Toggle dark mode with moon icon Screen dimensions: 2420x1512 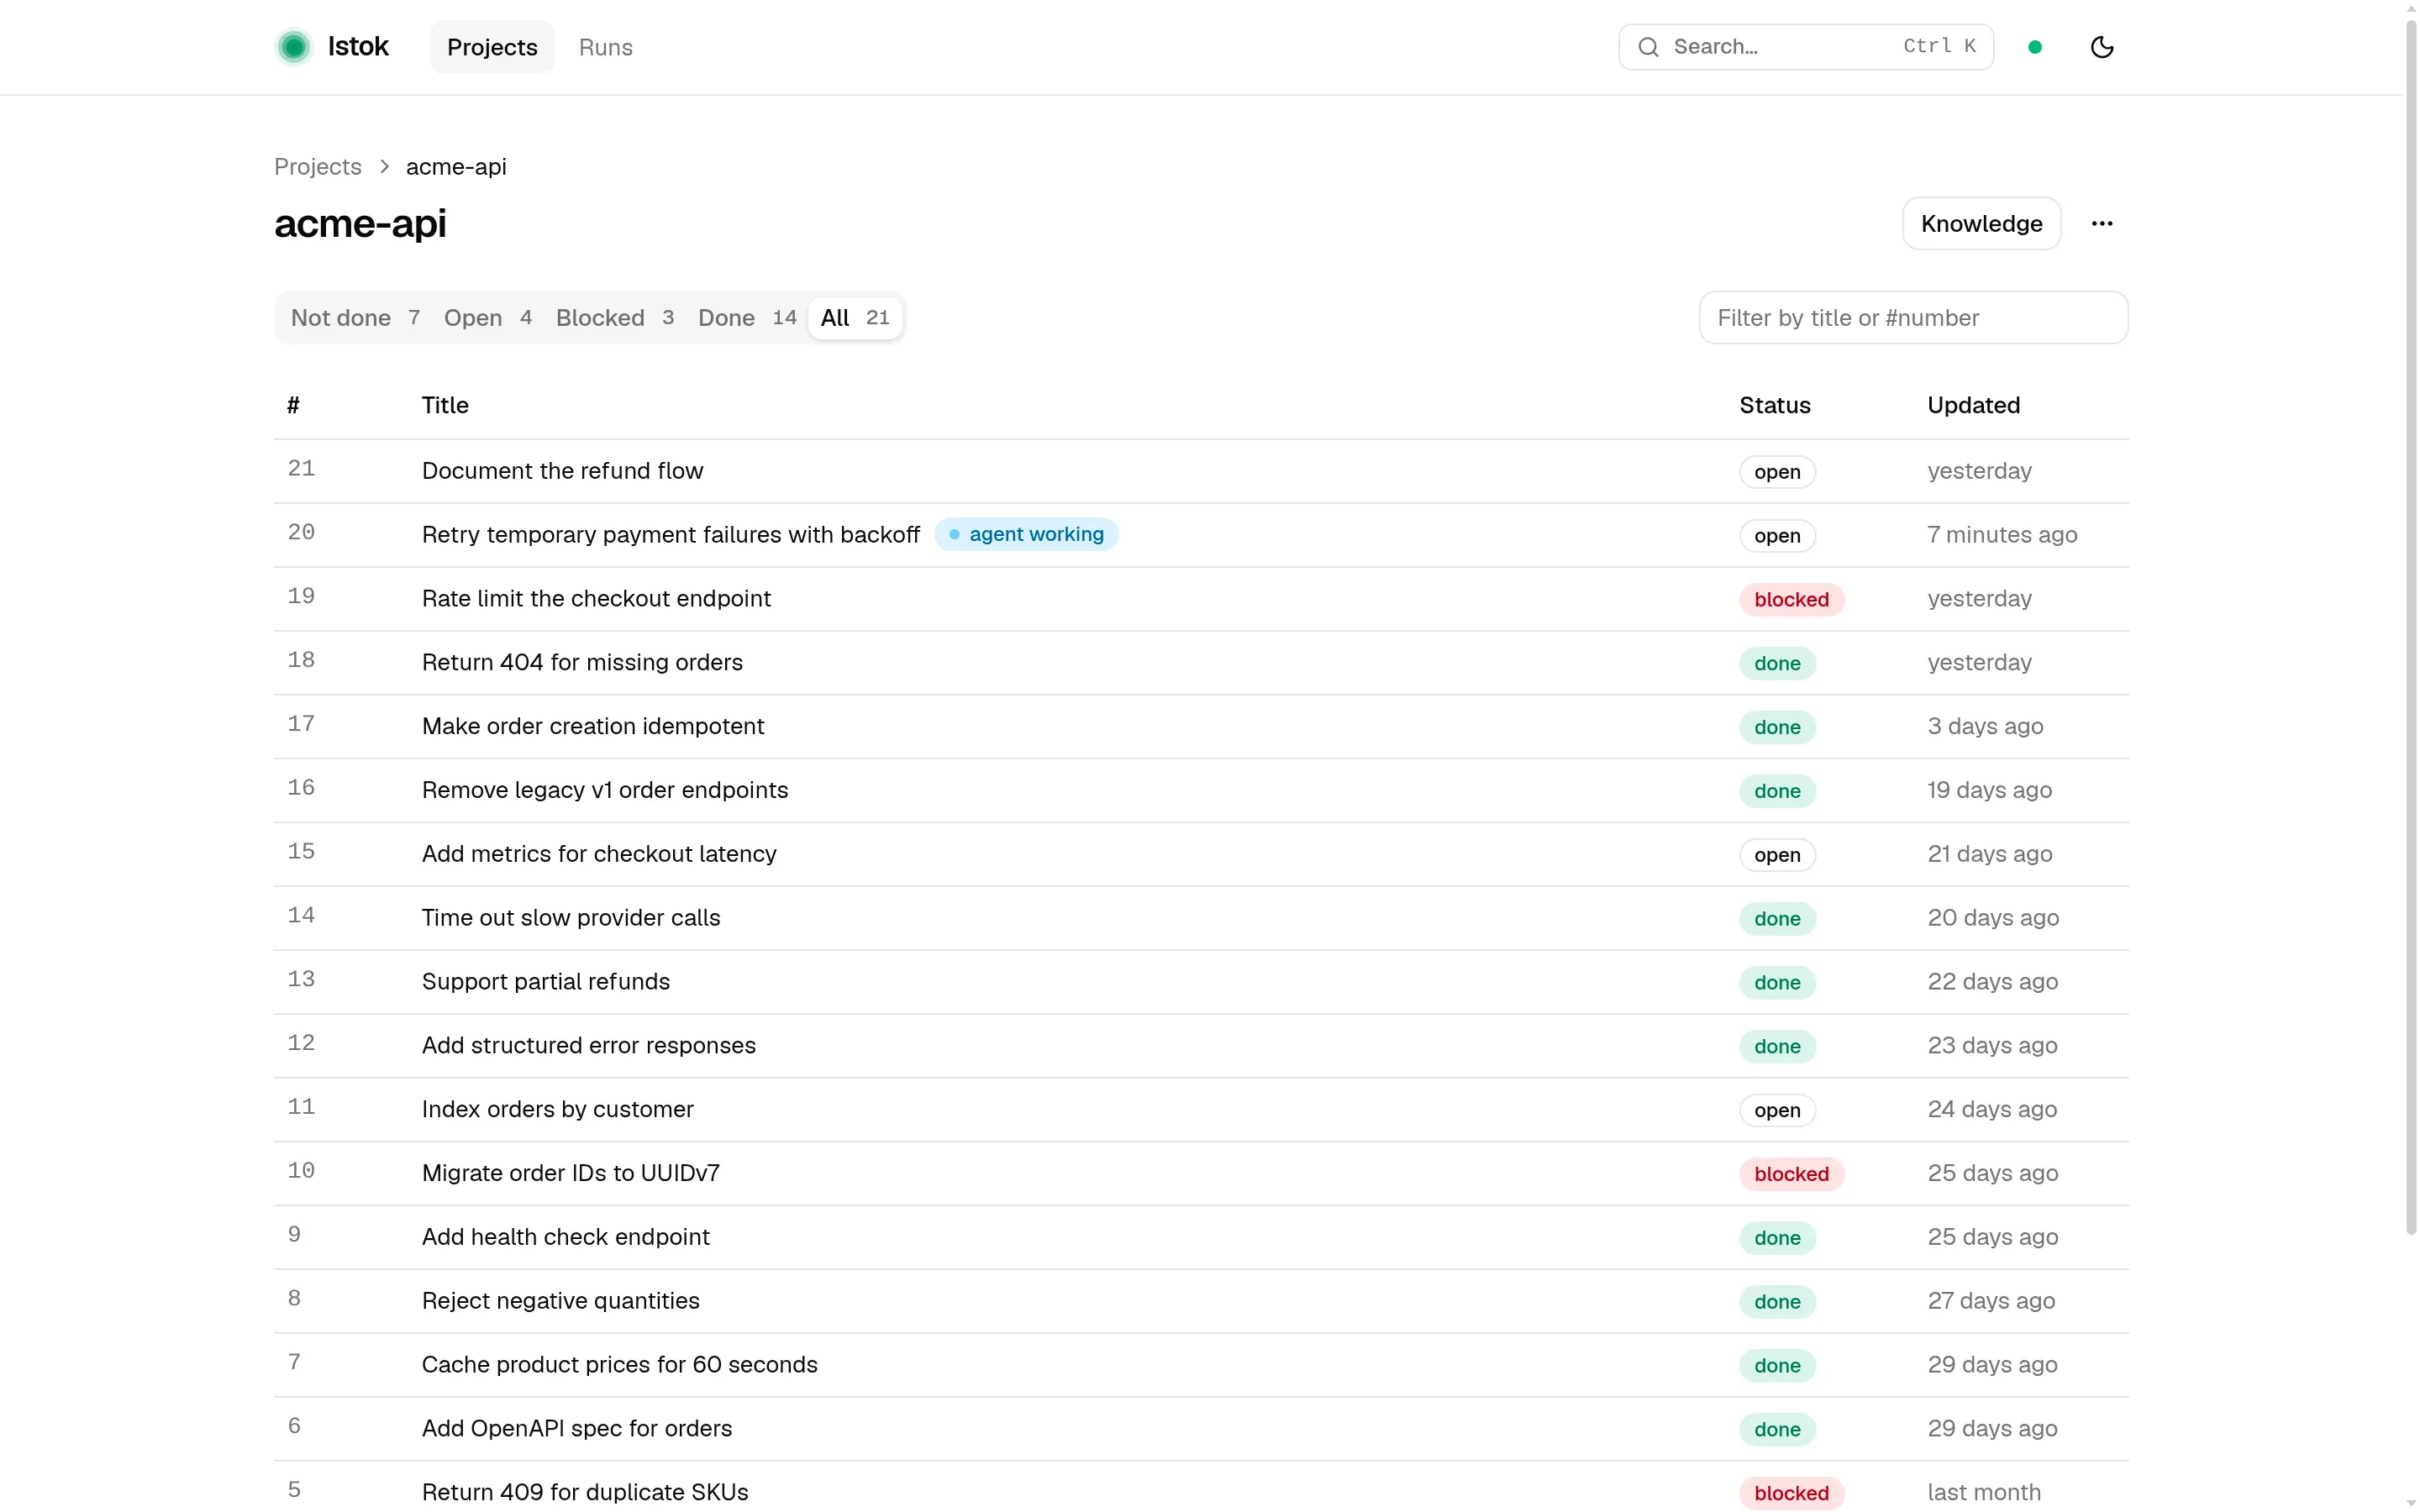pos(2102,47)
